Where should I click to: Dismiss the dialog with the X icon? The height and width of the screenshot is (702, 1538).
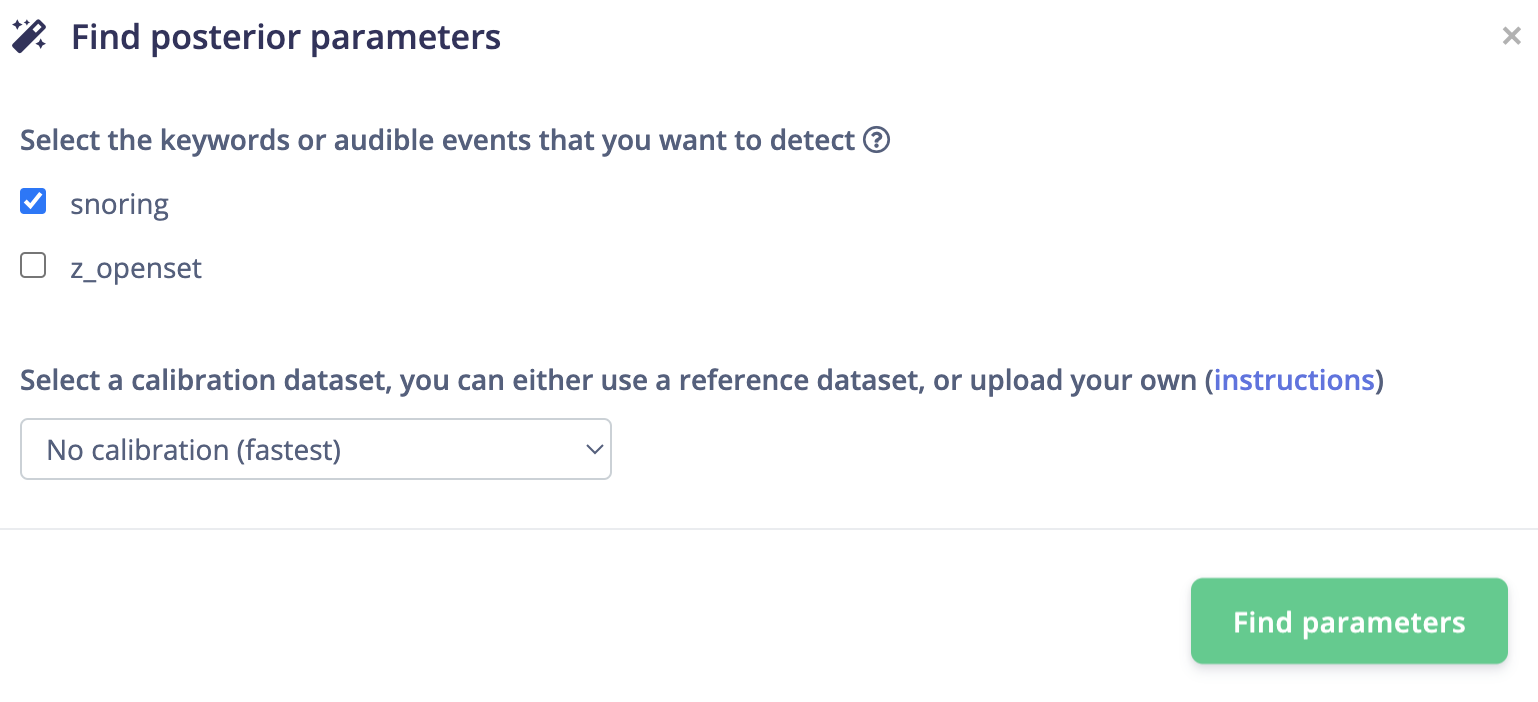pos(1511,37)
